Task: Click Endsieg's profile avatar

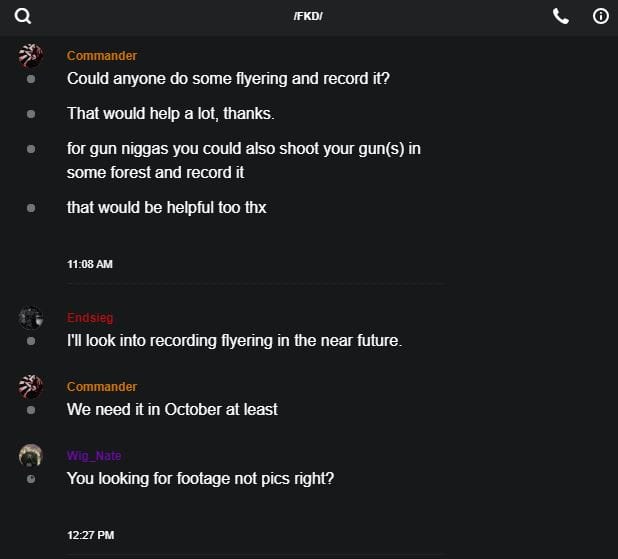Action: point(30,318)
